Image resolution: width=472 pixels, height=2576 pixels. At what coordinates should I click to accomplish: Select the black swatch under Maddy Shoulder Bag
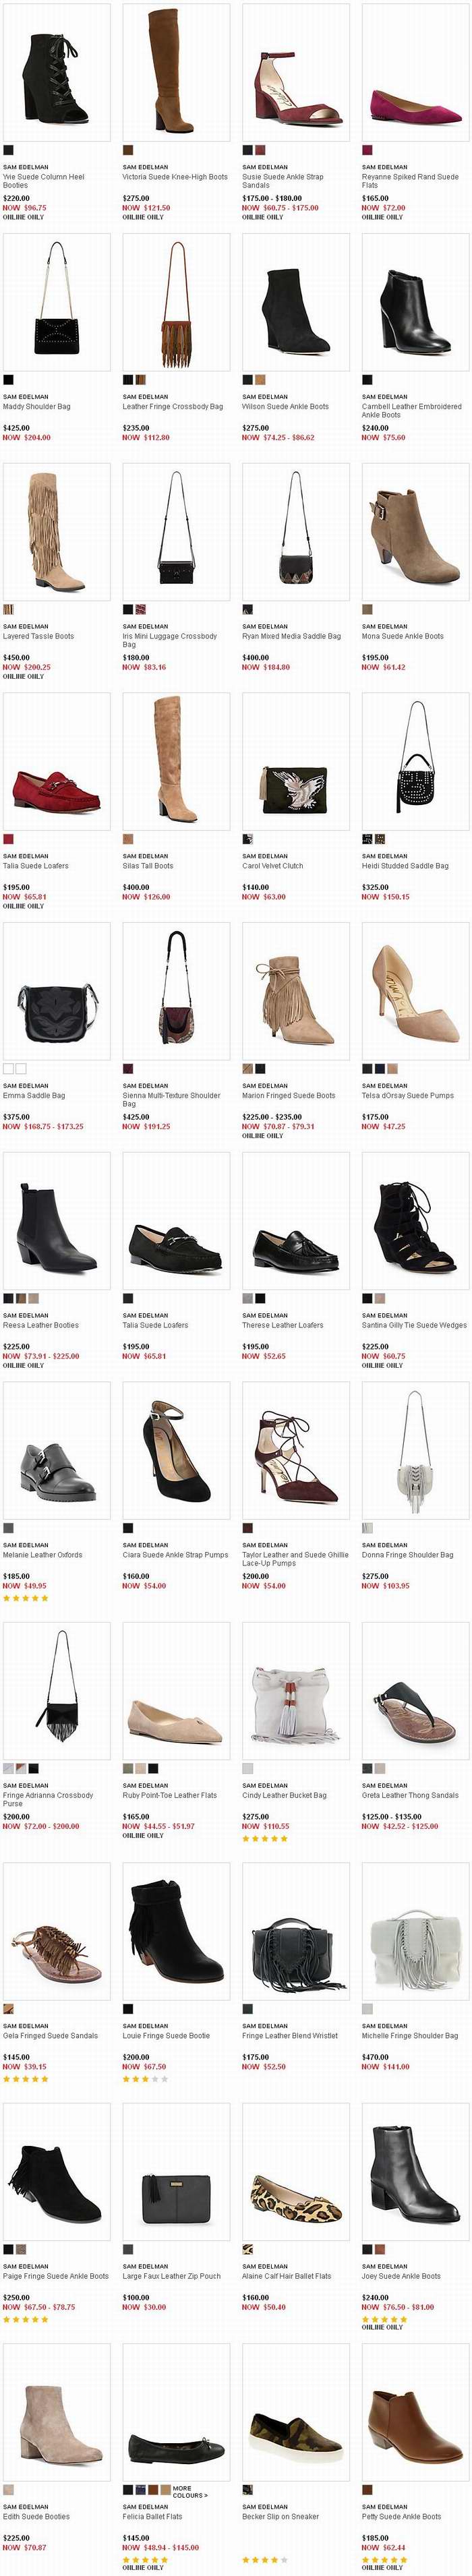pyautogui.click(x=8, y=380)
